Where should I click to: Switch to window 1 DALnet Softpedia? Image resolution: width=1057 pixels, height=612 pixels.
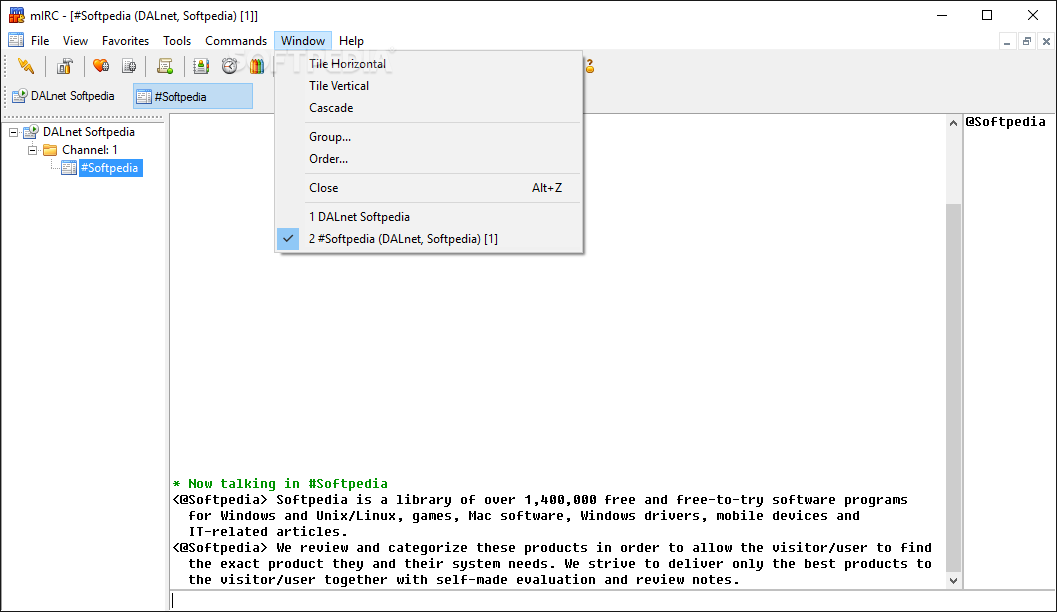point(429,217)
